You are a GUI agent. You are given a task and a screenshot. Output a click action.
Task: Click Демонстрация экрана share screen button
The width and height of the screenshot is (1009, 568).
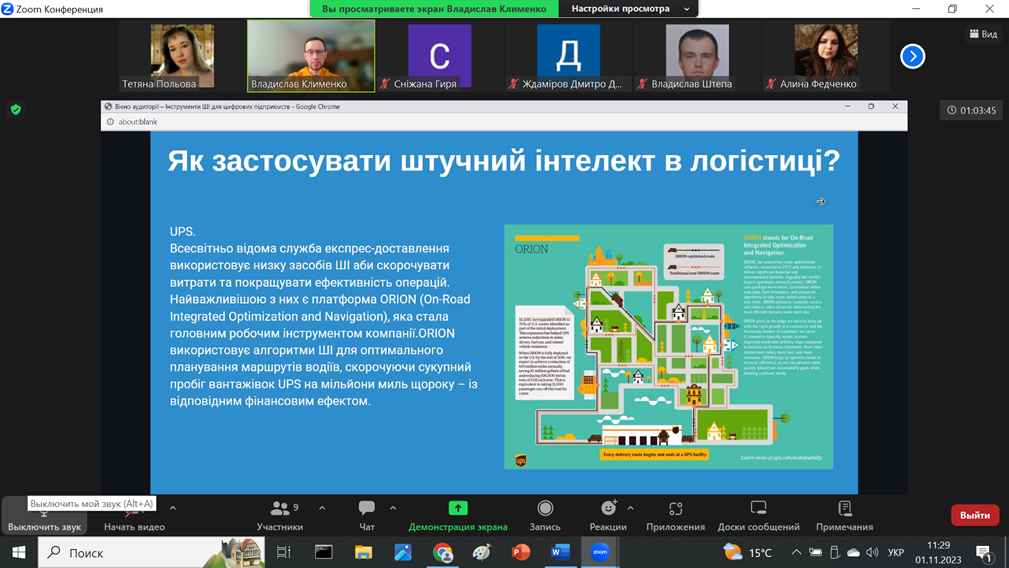click(458, 517)
